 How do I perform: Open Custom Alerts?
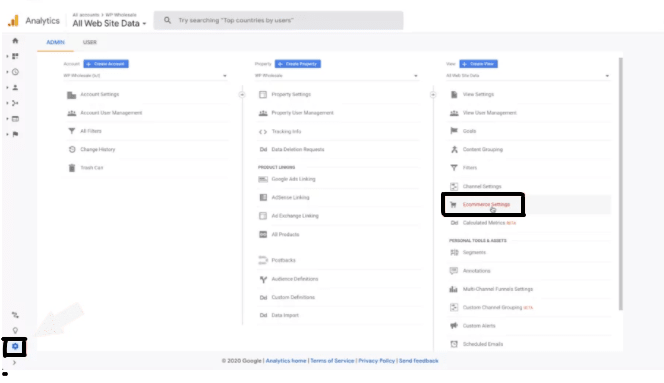pos(479,326)
